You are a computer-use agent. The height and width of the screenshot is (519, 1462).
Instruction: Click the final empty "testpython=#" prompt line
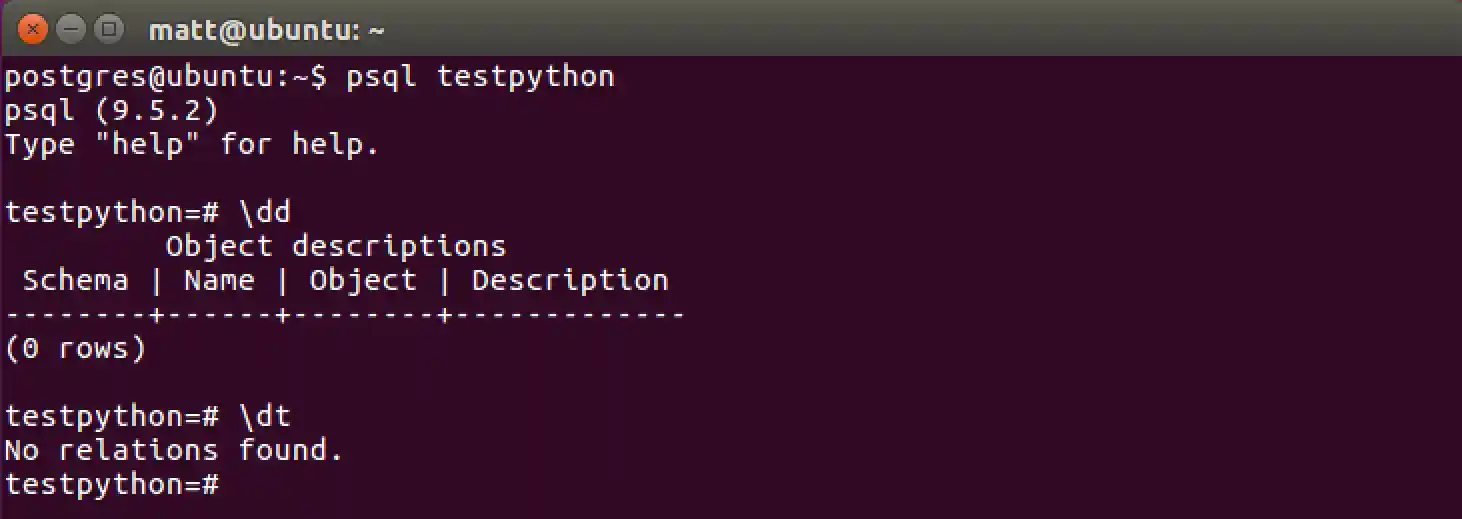point(111,484)
